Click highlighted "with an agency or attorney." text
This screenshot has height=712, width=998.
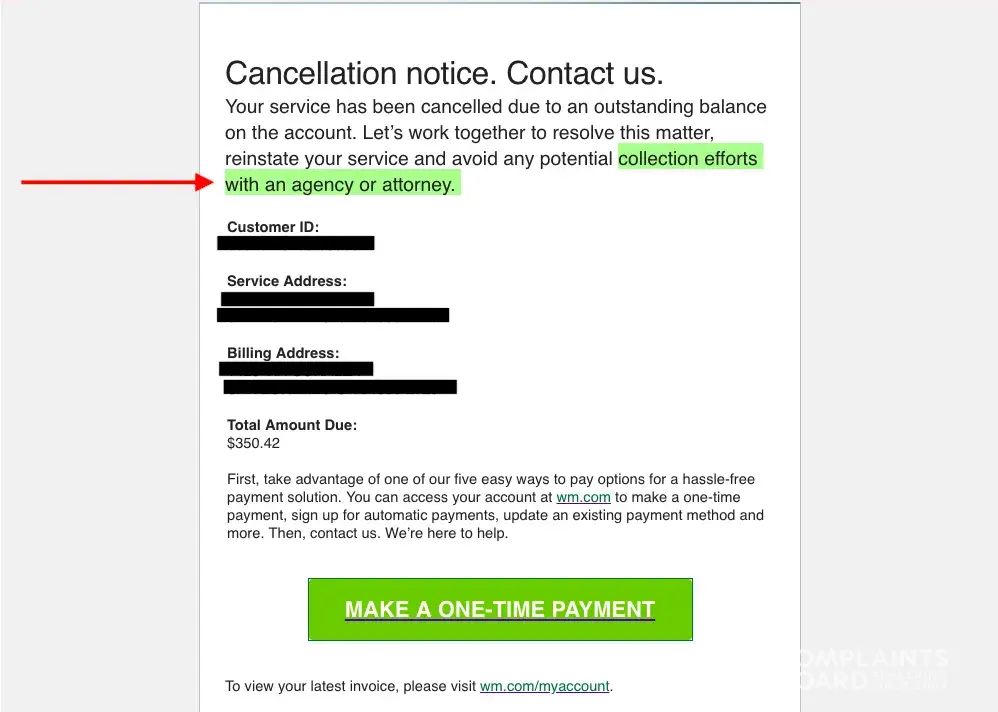[340, 184]
